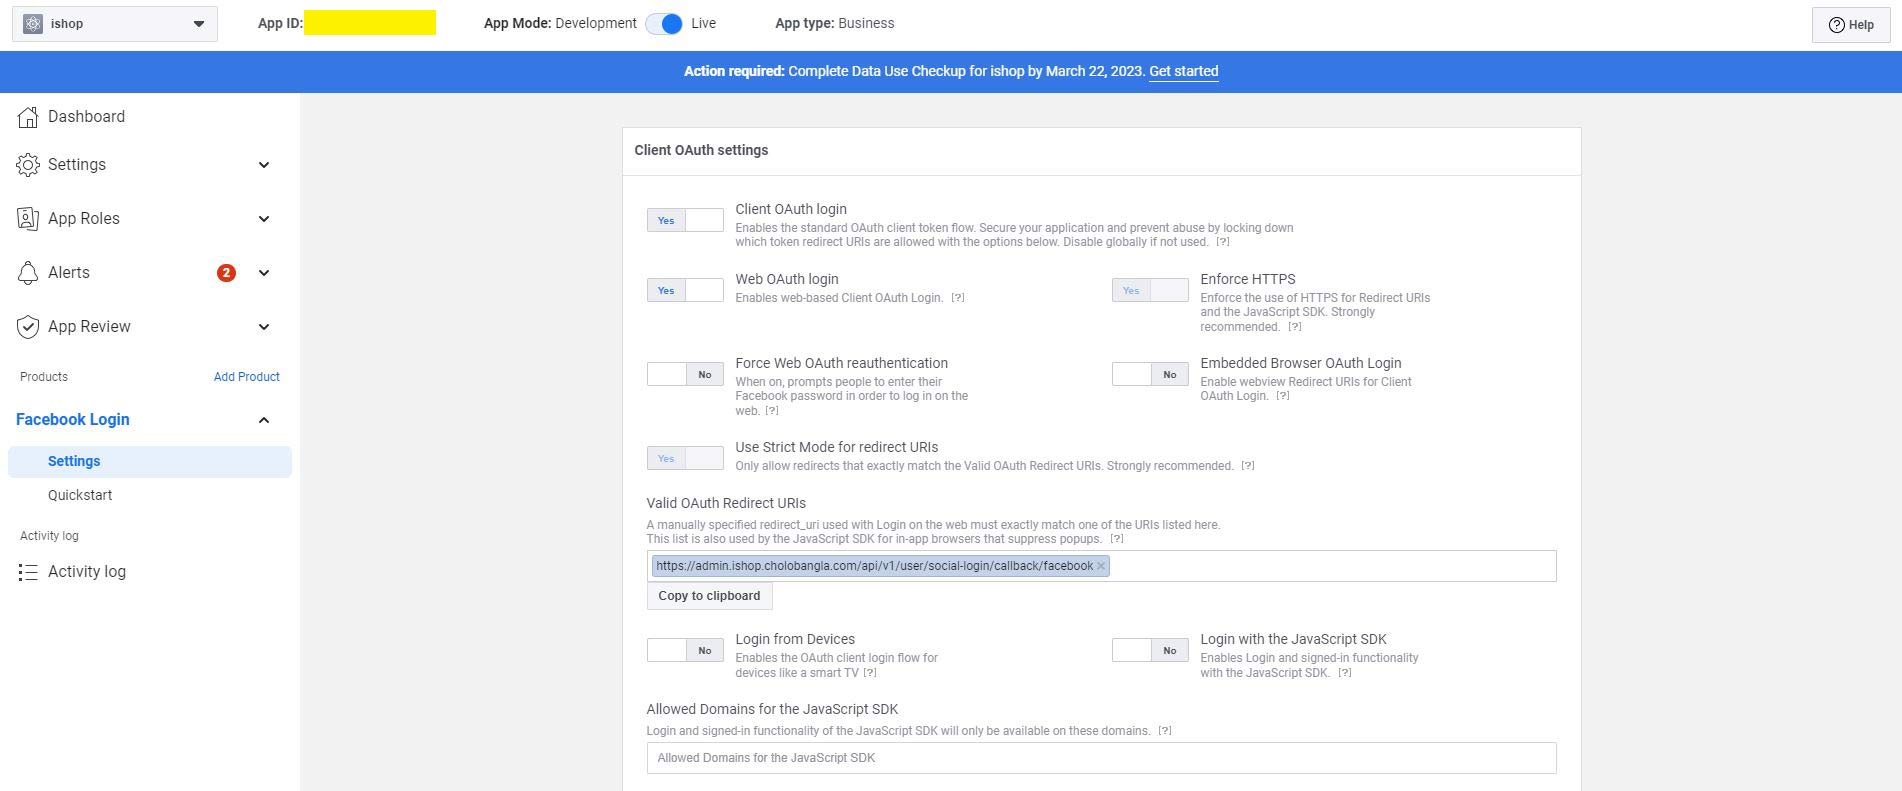Toggle App Mode to Live
The height and width of the screenshot is (791, 1902).
click(664, 24)
